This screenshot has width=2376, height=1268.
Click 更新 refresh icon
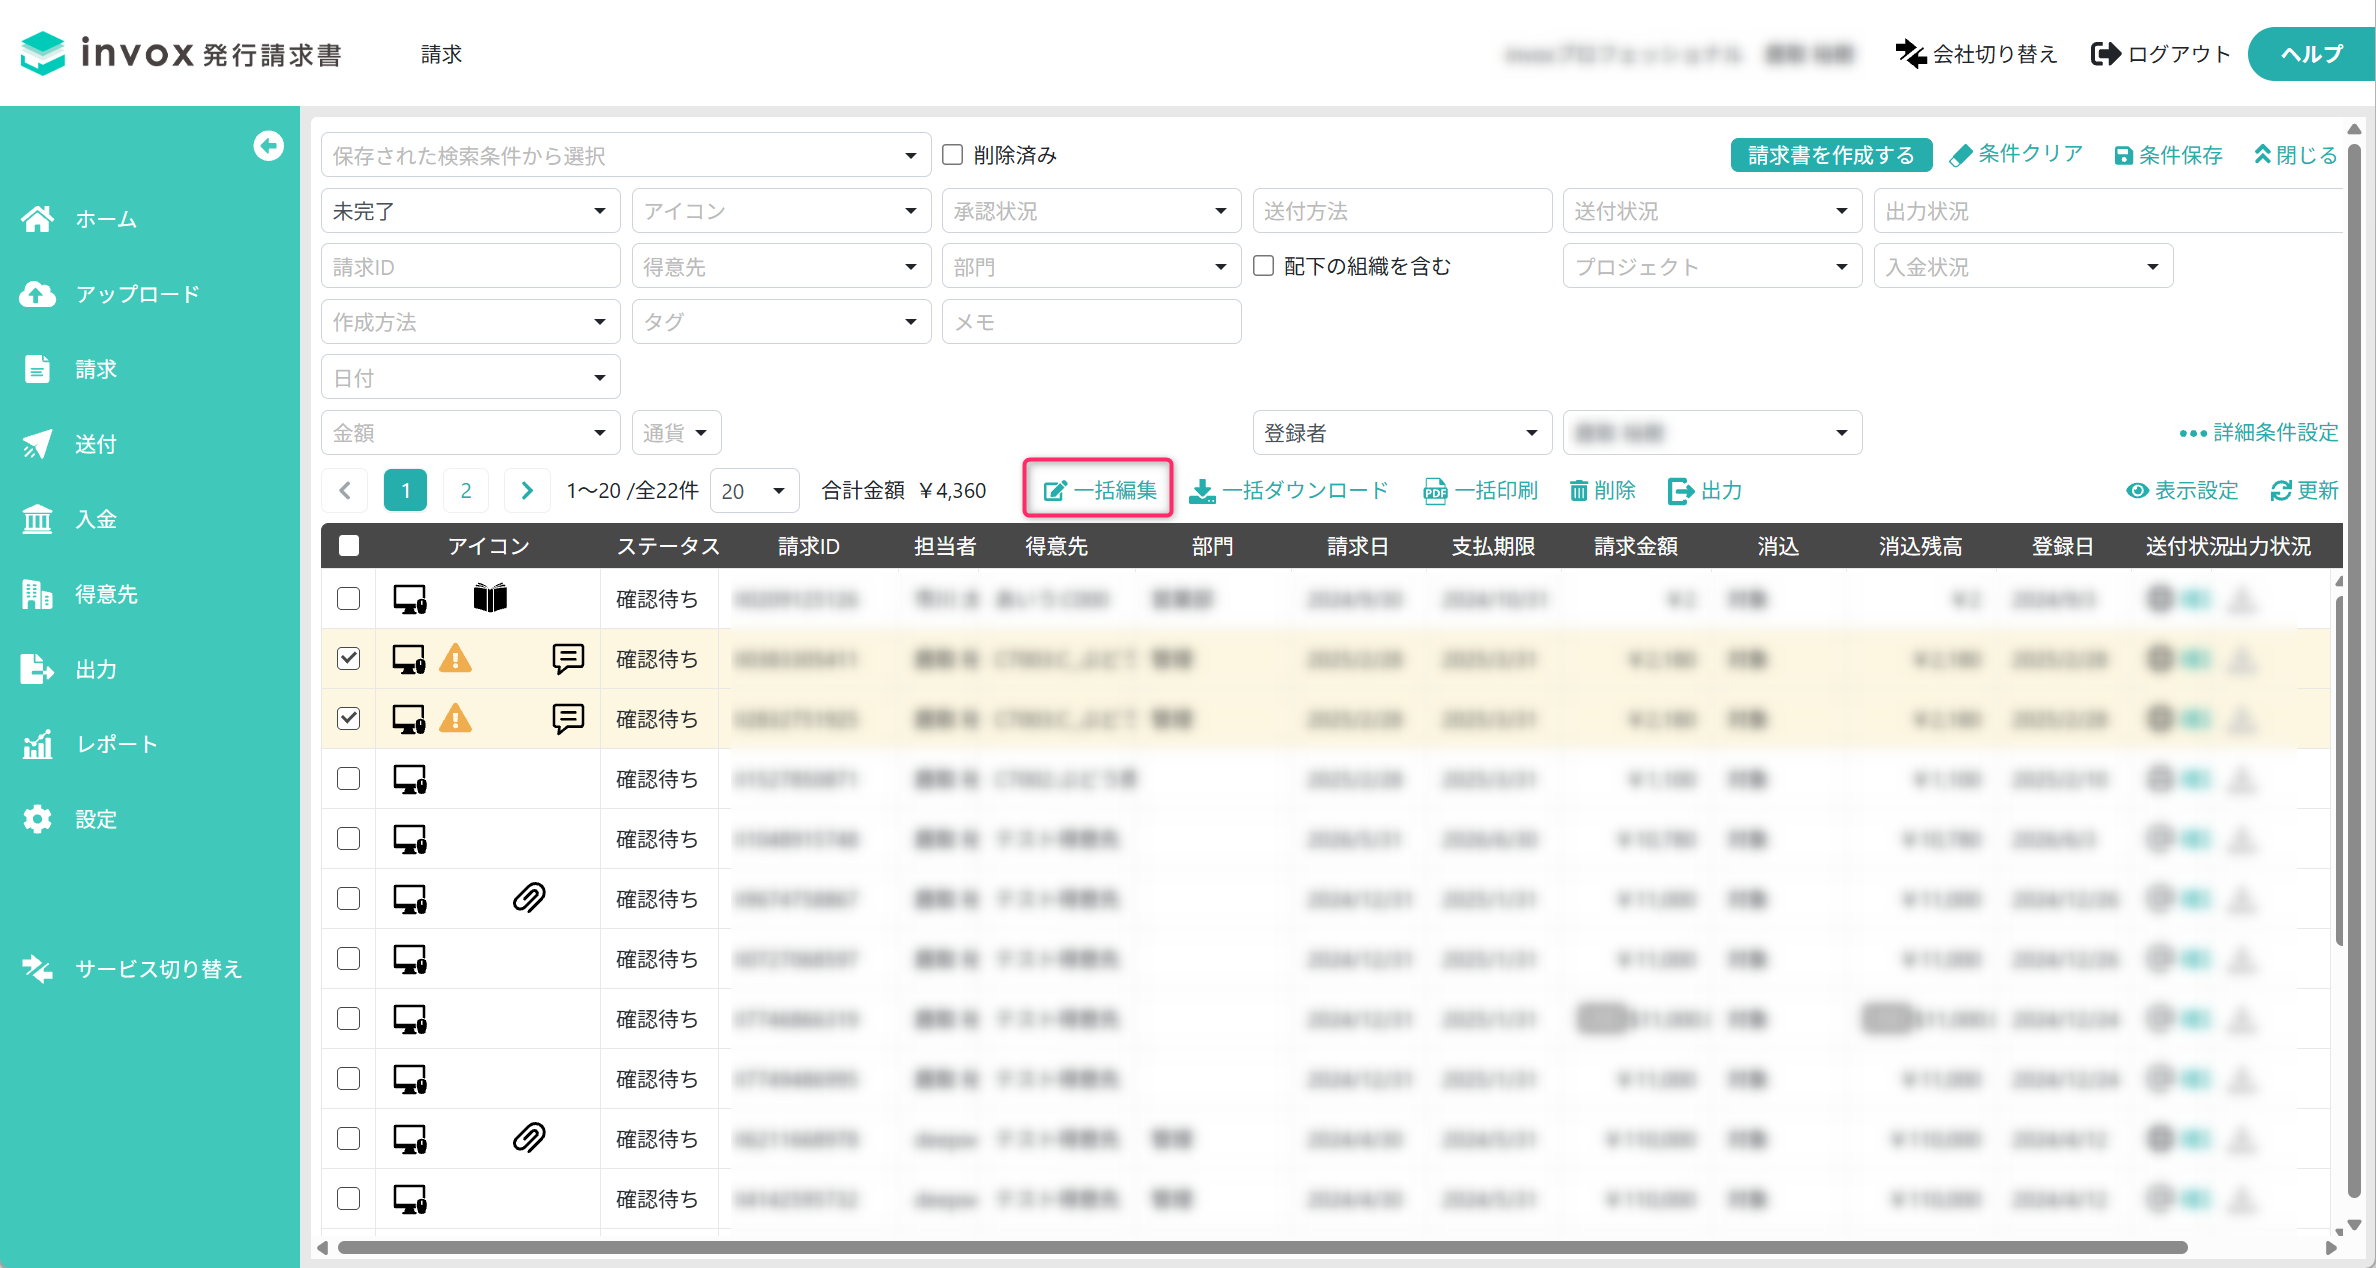coord(2281,490)
